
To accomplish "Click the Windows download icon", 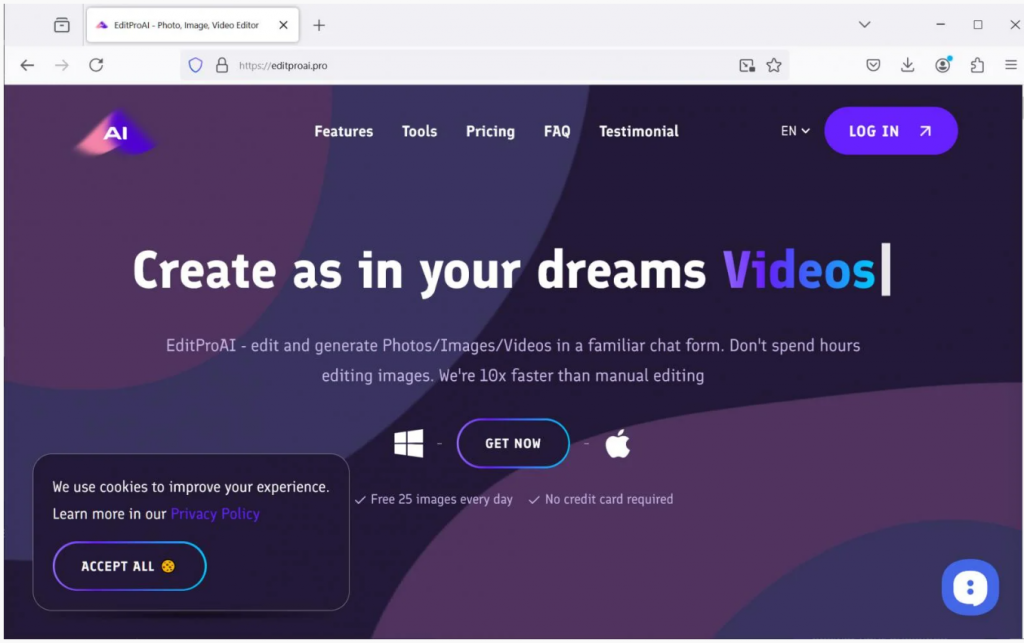I will coord(409,443).
